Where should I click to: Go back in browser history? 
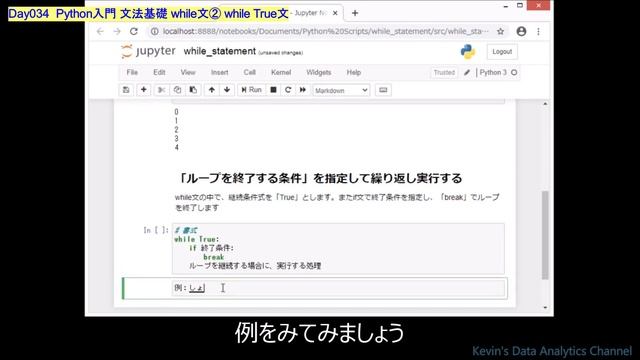[x=100, y=31]
